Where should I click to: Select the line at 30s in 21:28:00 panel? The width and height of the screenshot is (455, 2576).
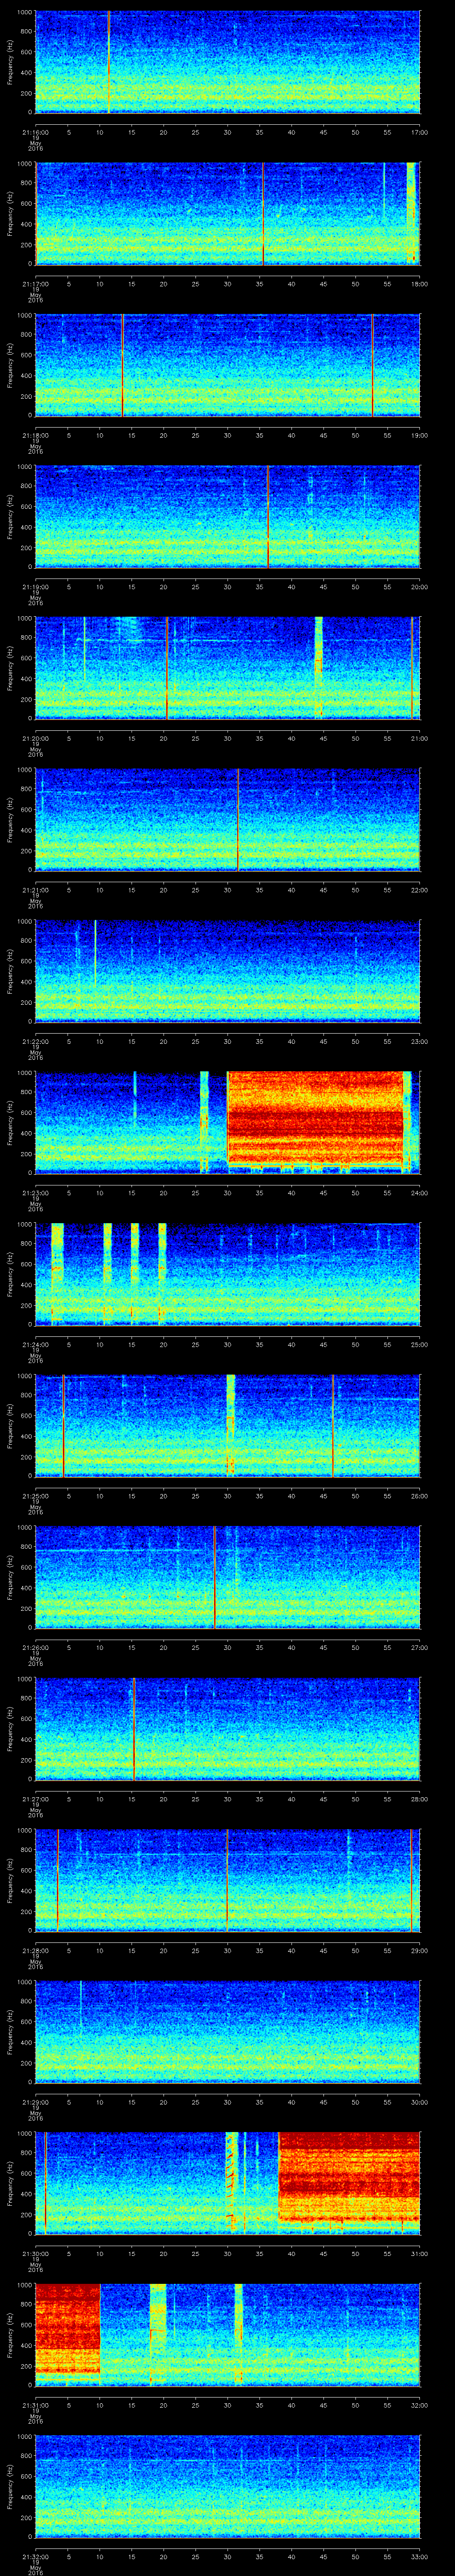pos(227,1880)
